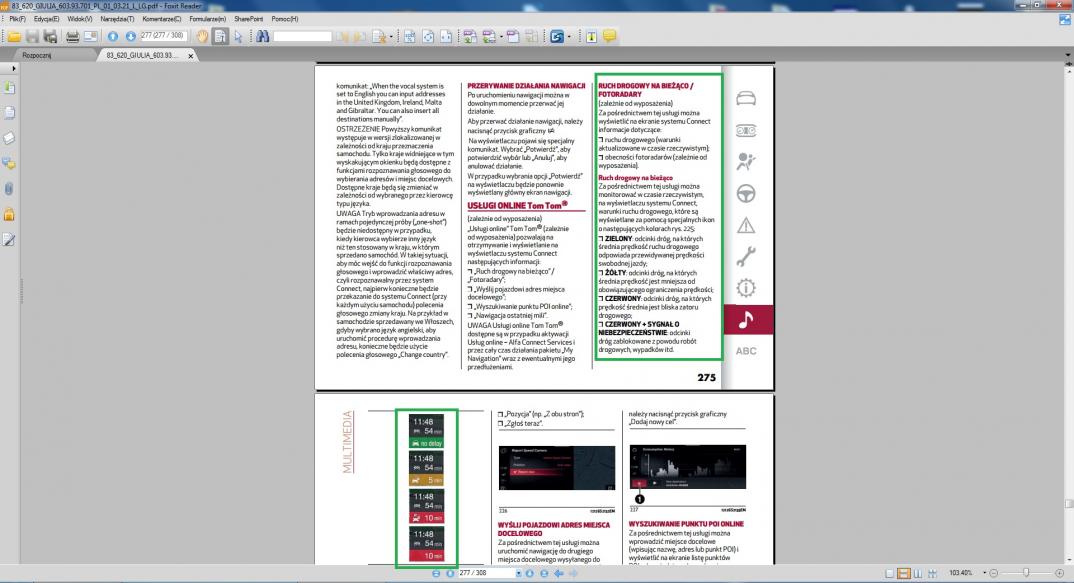The width and height of the screenshot is (1074, 583).
Task: Open the Komentarze(C) menu
Action: coord(162,19)
